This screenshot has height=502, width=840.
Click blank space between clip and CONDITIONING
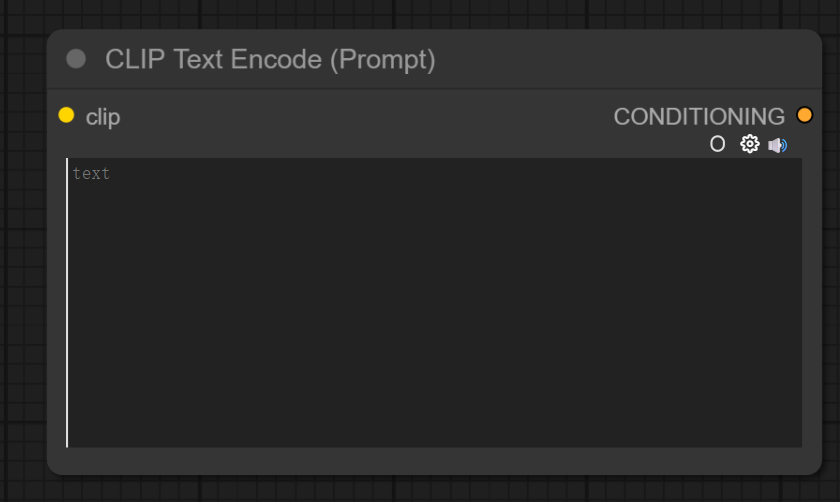(360, 117)
